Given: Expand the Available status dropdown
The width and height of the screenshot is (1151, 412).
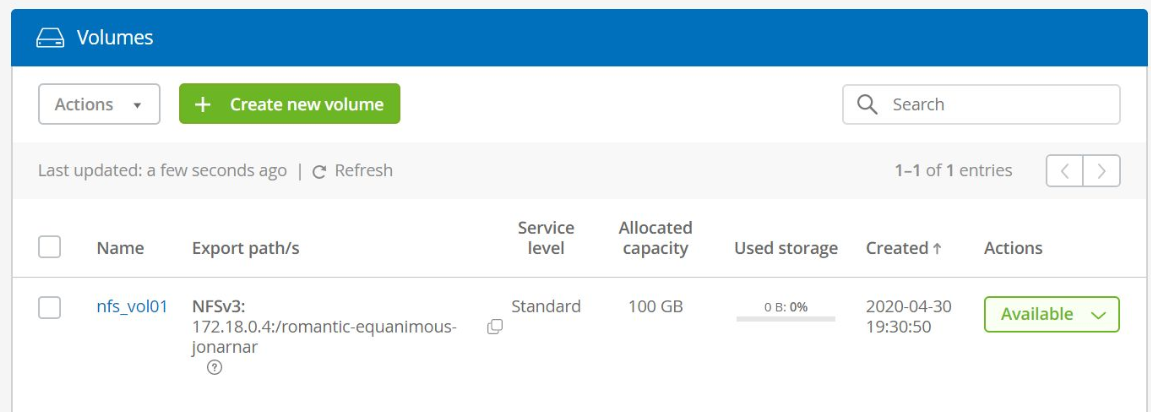Looking at the screenshot, I should point(1051,314).
